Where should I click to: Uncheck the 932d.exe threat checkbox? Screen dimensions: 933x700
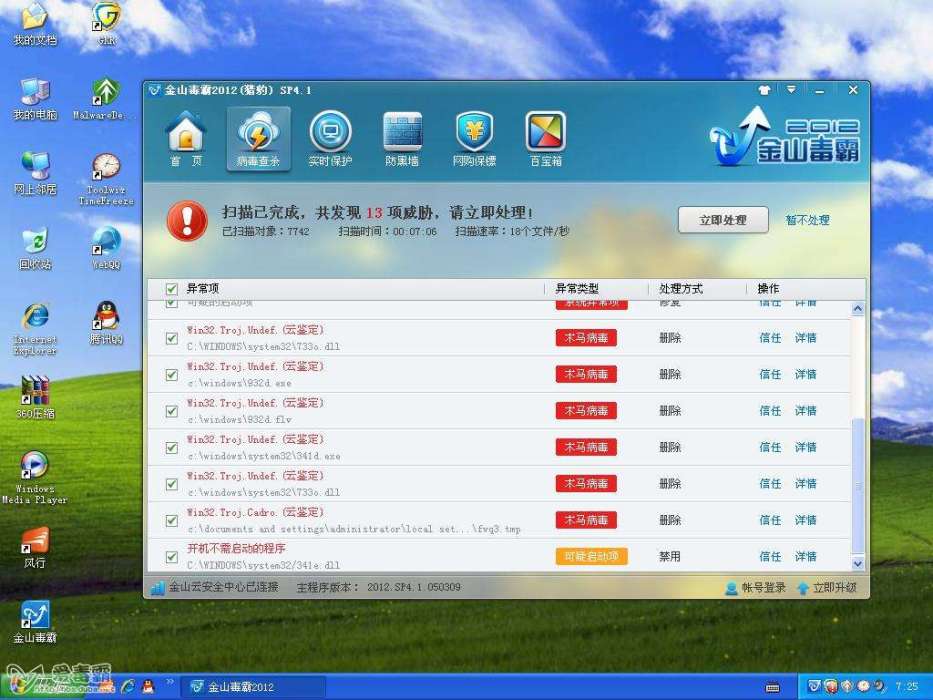171,375
